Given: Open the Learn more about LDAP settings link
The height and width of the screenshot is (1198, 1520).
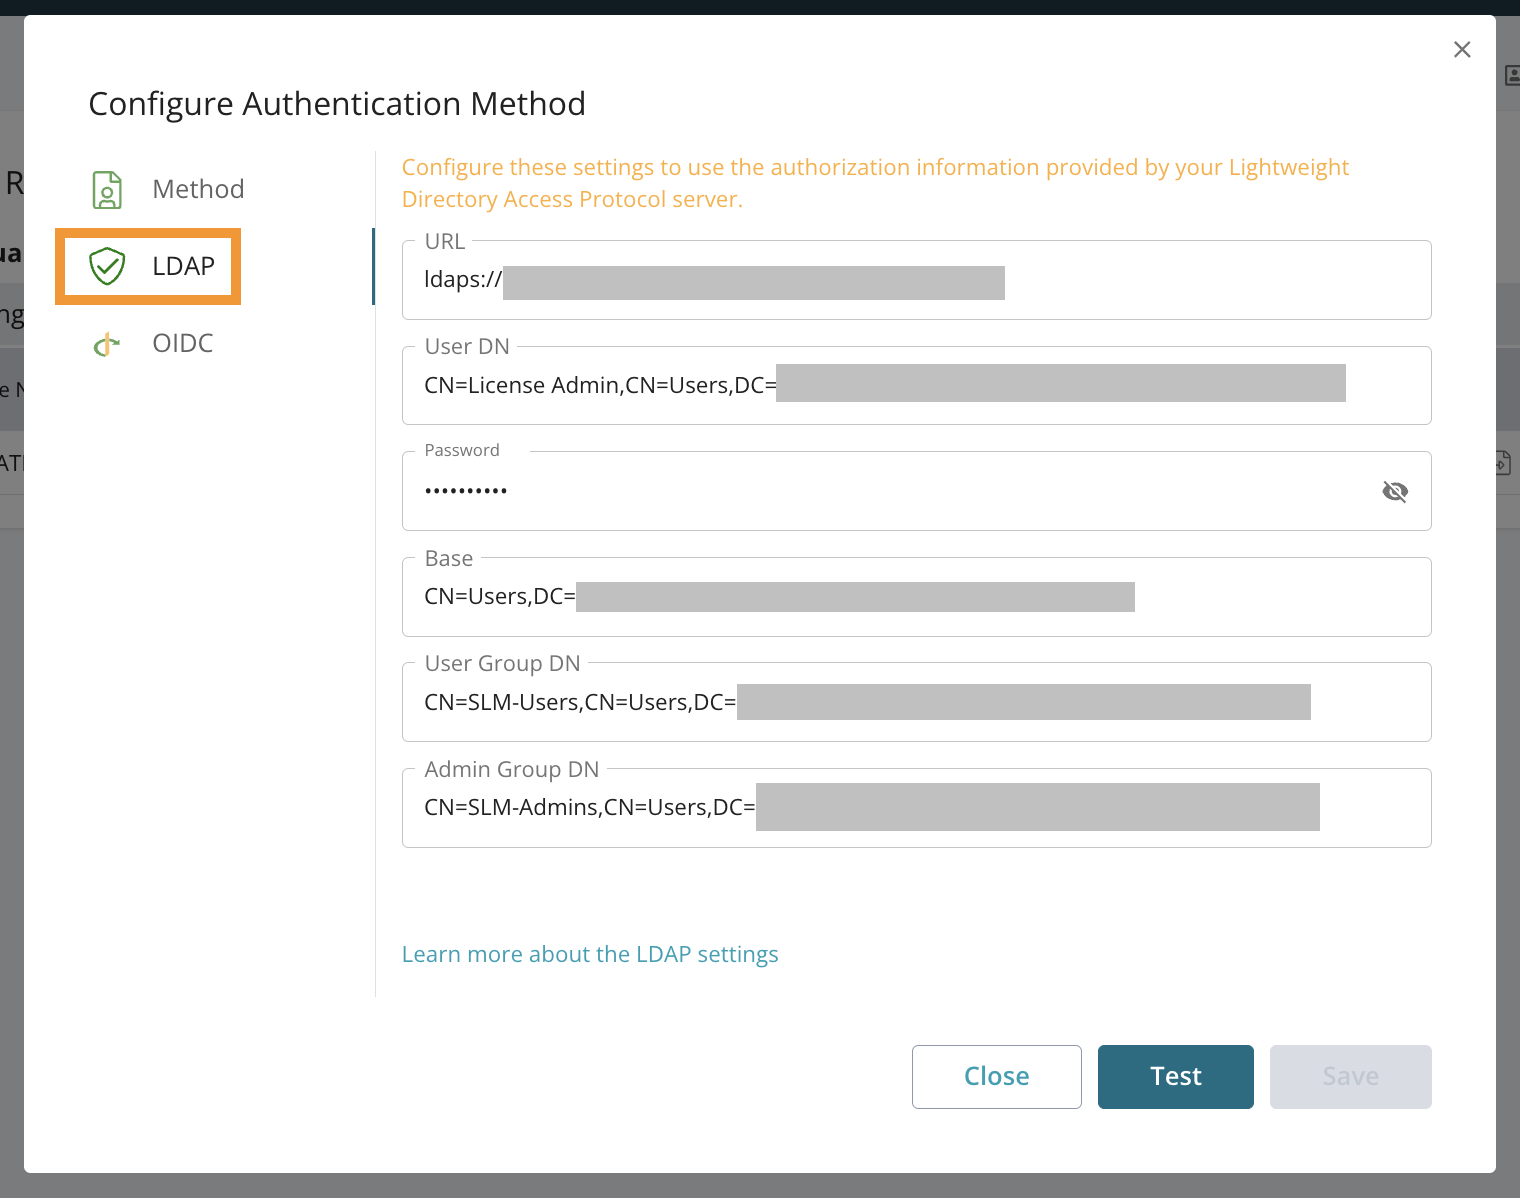Looking at the screenshot, I should pyautogui.click(x=590, y=954).
